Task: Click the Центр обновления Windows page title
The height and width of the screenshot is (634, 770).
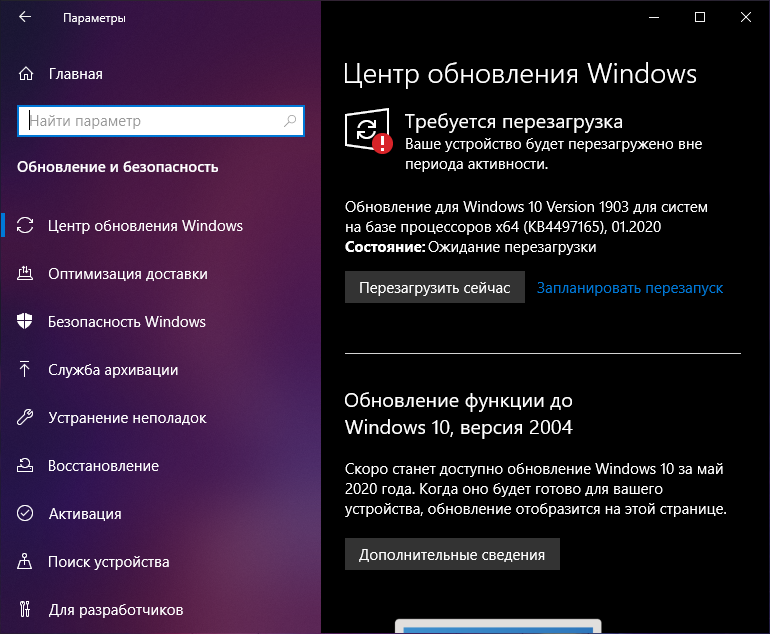Action: 520,74
